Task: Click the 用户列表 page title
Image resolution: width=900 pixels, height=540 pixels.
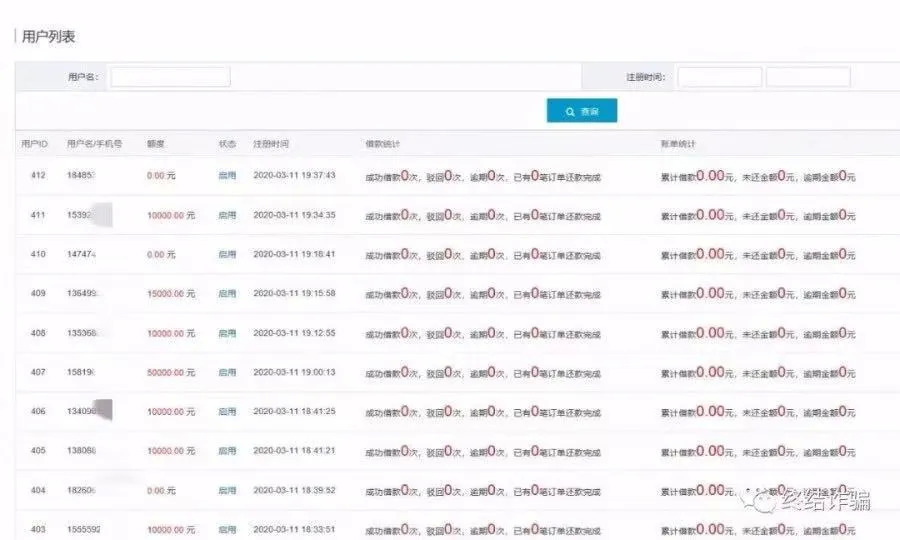Action: click(x=48, y=37)
